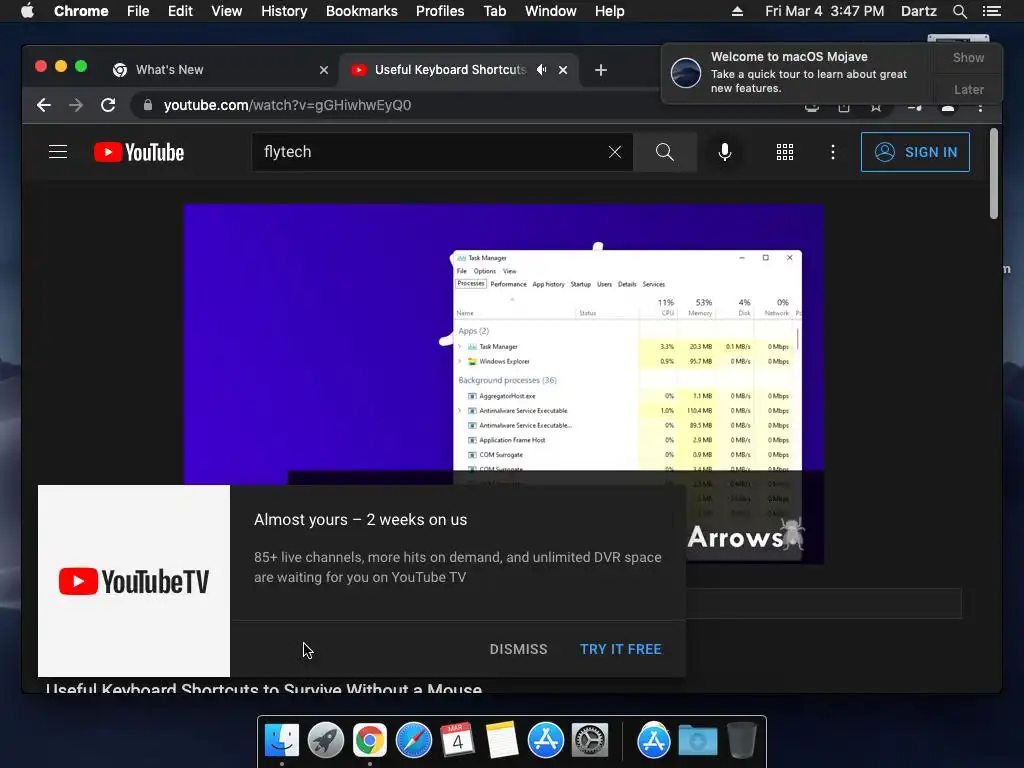Reload the YouTube page
Image resolution: width=1024 pixels, height=768 pixels.
pos(108,105)
